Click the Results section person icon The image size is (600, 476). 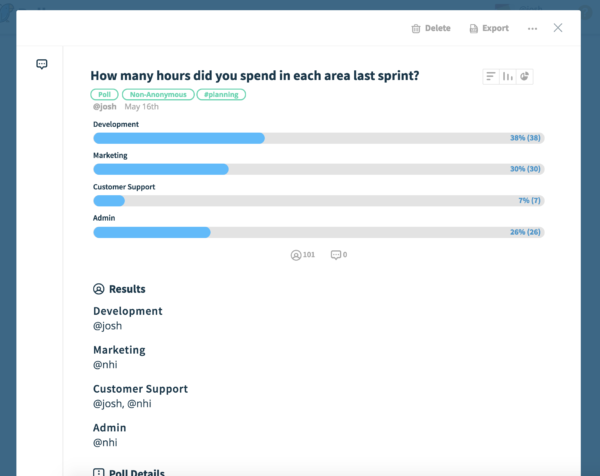(99, 289)
